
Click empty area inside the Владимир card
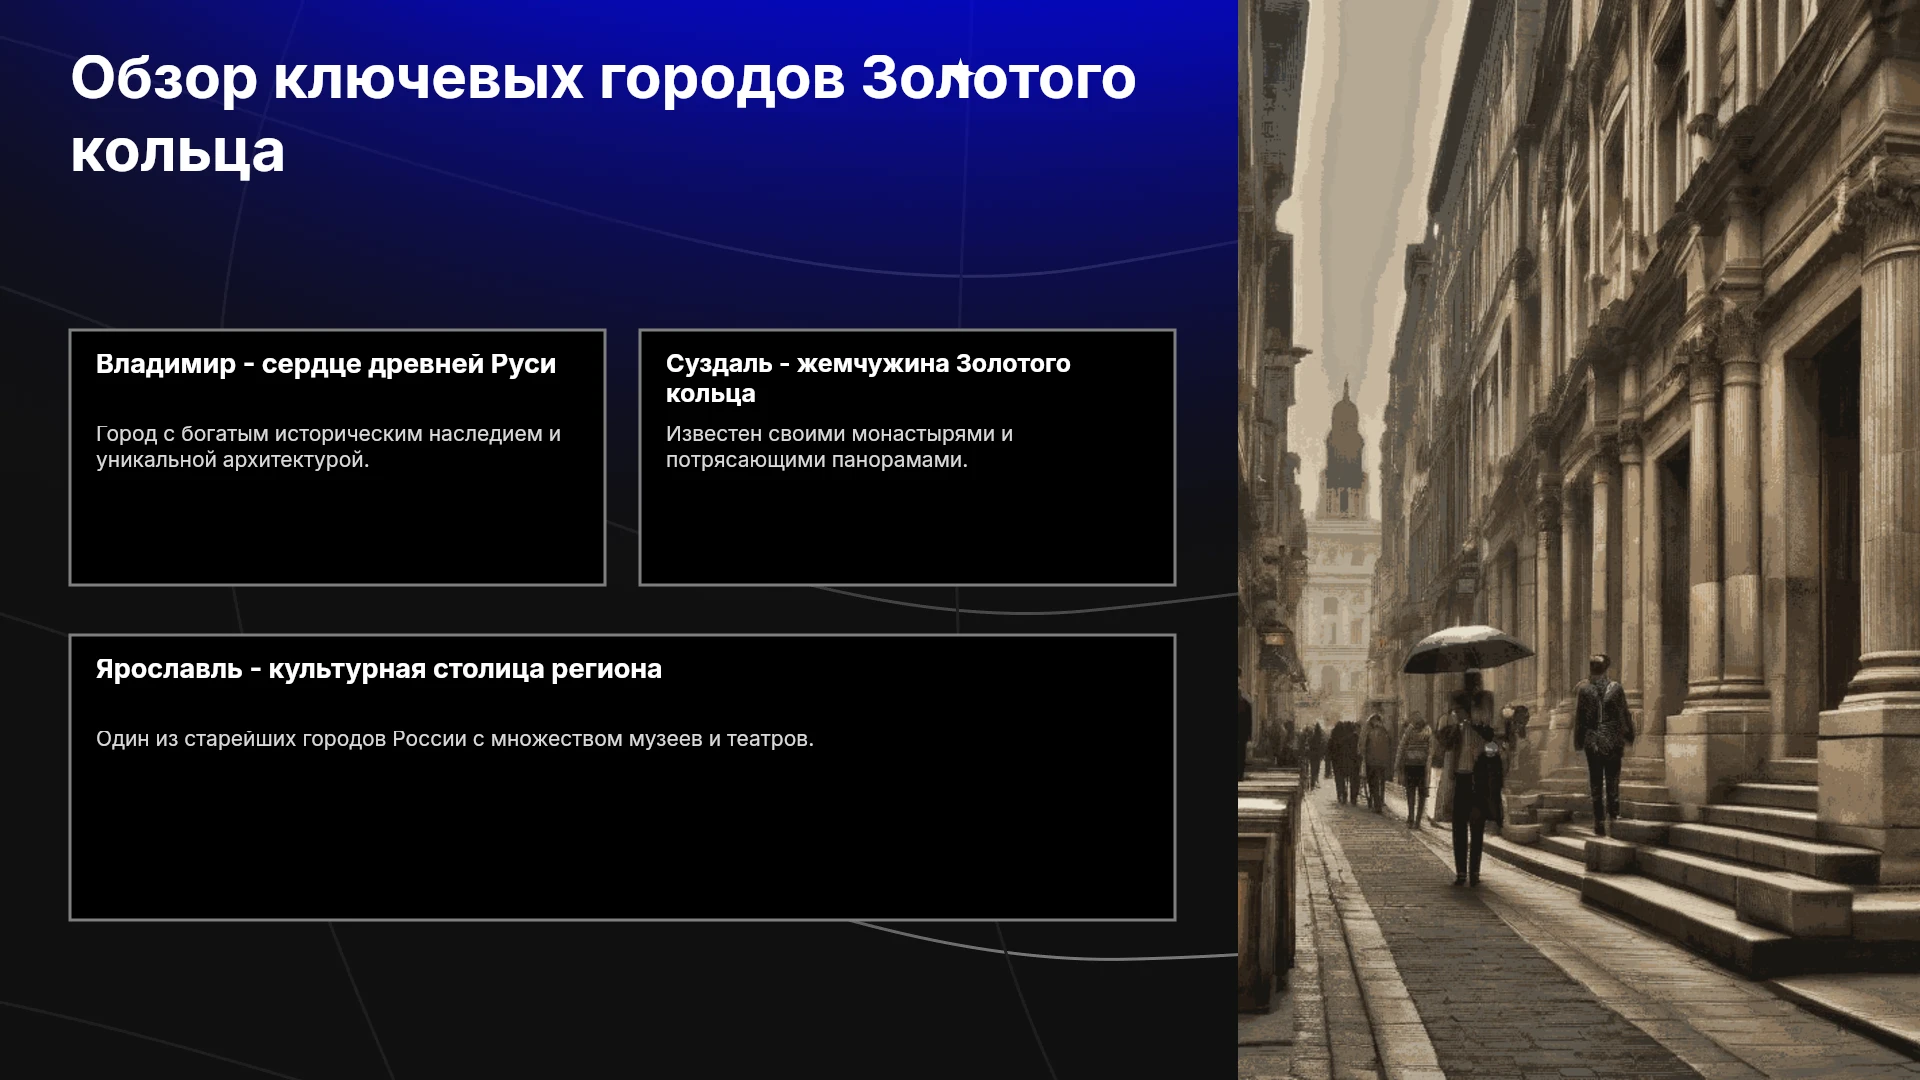coord(337,530)
